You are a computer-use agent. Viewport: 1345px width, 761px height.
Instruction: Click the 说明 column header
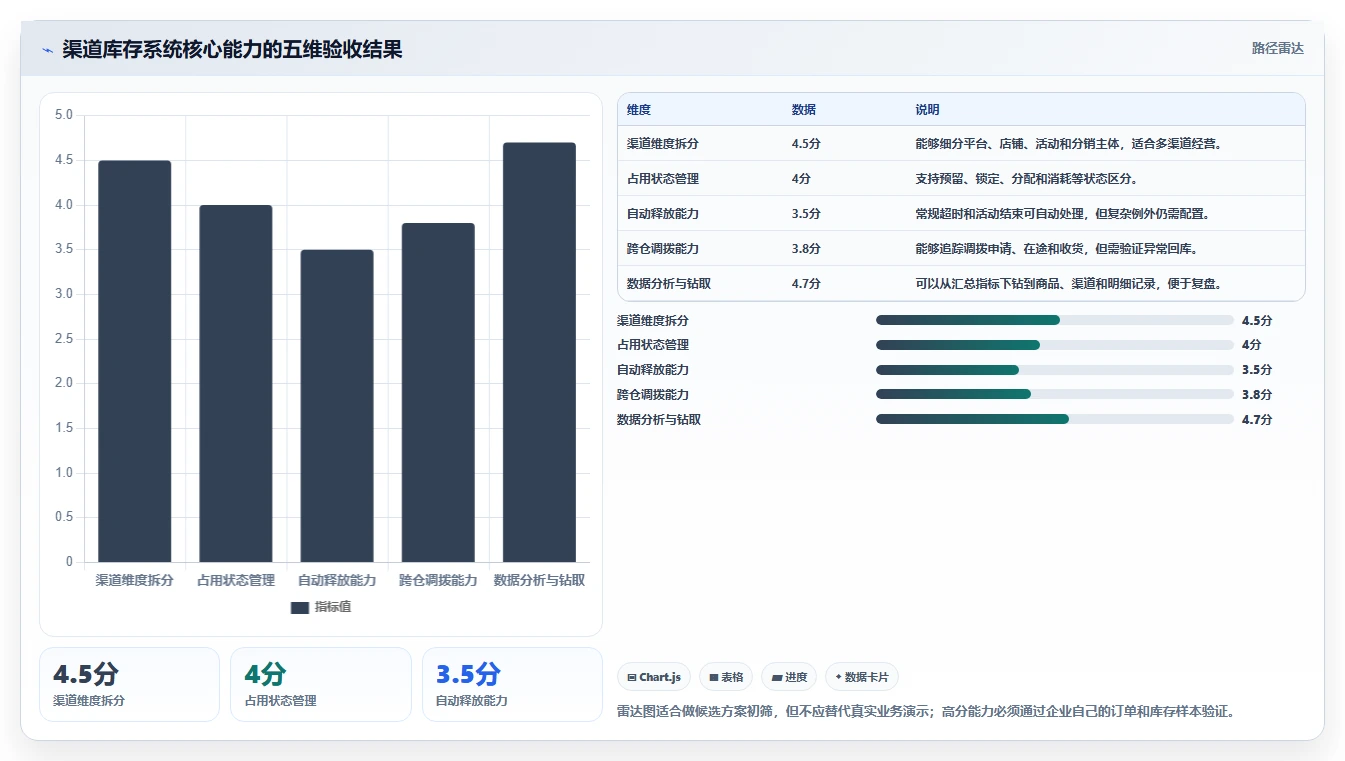tap(927, 110)
